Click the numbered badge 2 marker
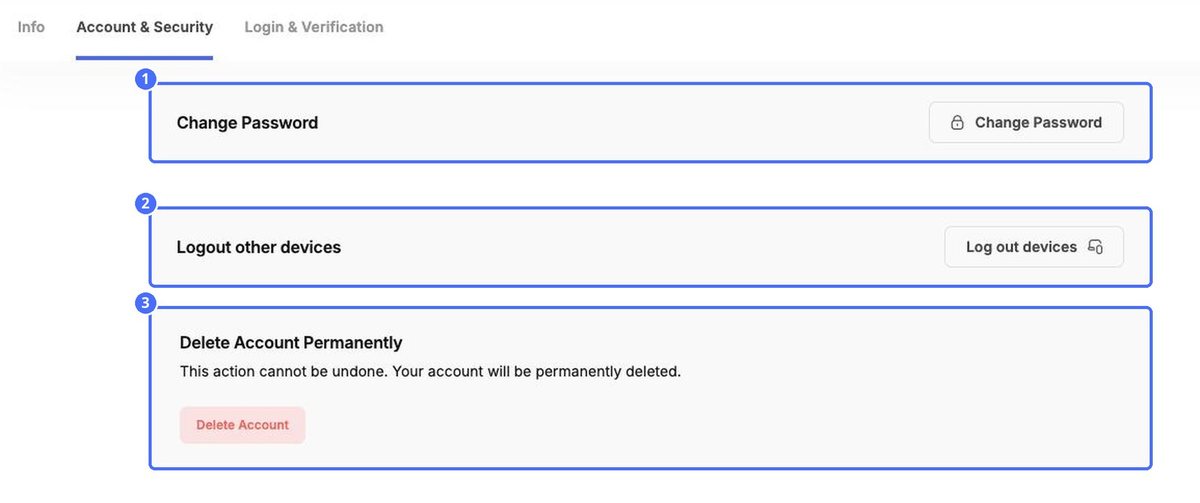This screenshot has height=503, width=1200. pyautogui.click(x=146, y=204)
